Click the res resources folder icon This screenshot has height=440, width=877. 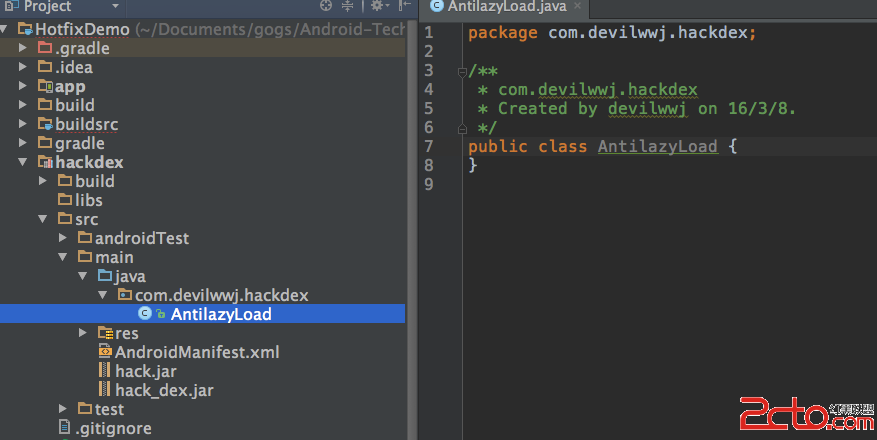(x=106, y=333)
